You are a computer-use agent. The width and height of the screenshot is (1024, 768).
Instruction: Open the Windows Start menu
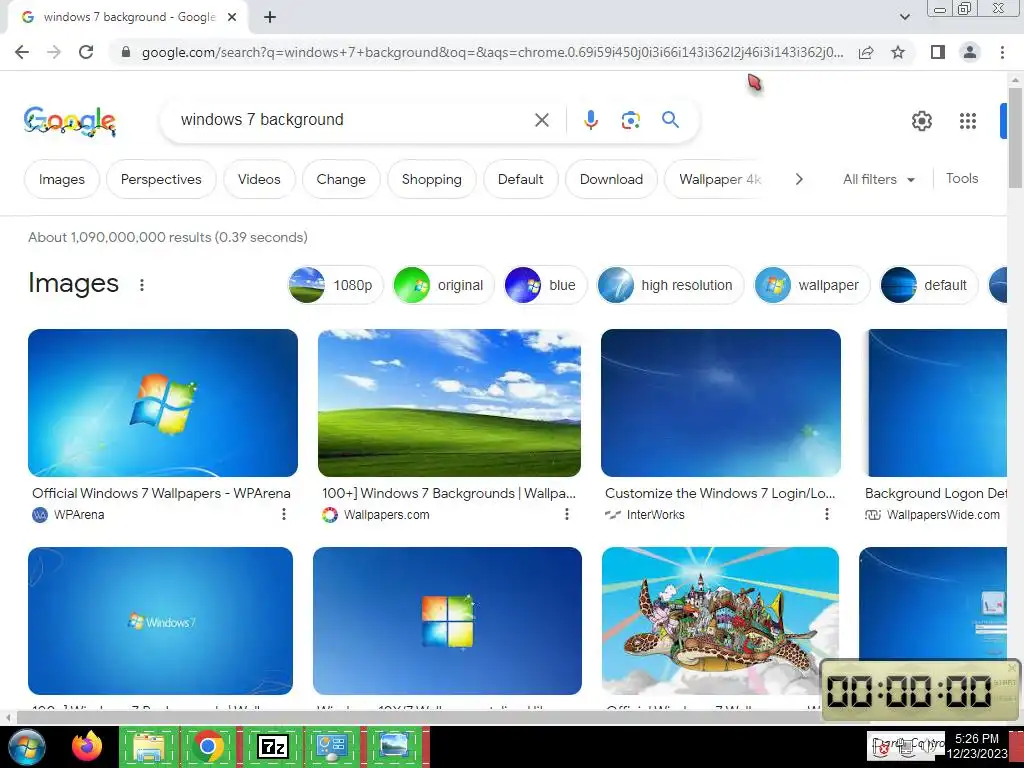point(27,747)
